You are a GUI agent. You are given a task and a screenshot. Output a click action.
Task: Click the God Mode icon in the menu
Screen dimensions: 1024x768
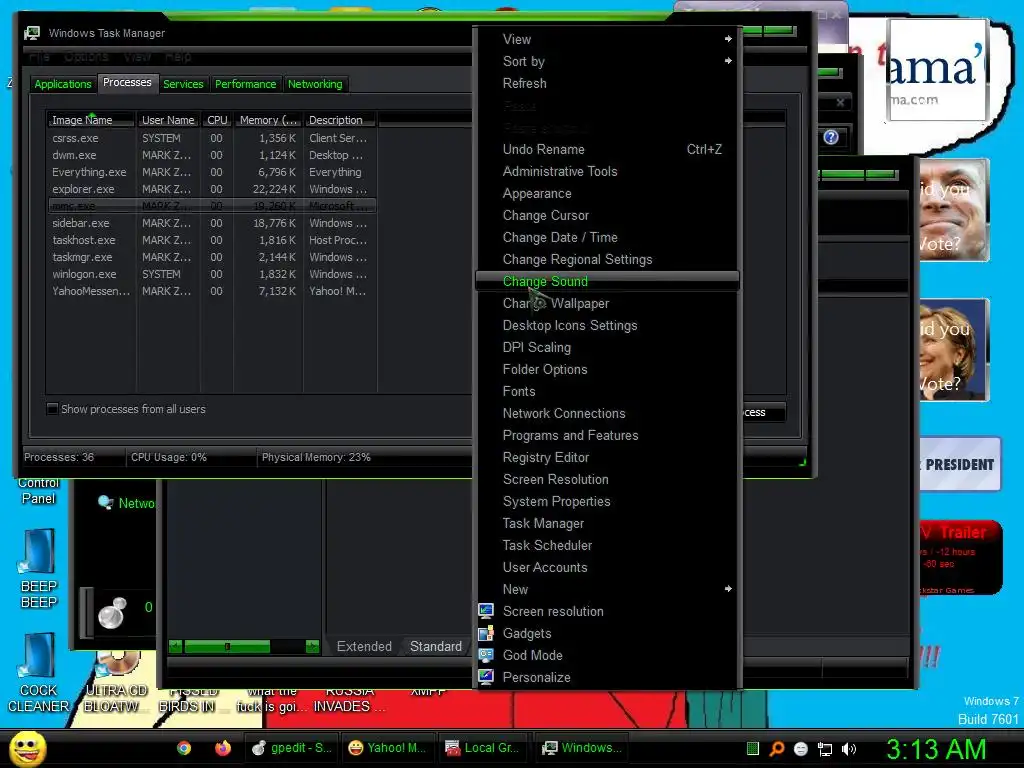(x=486, y=655)
